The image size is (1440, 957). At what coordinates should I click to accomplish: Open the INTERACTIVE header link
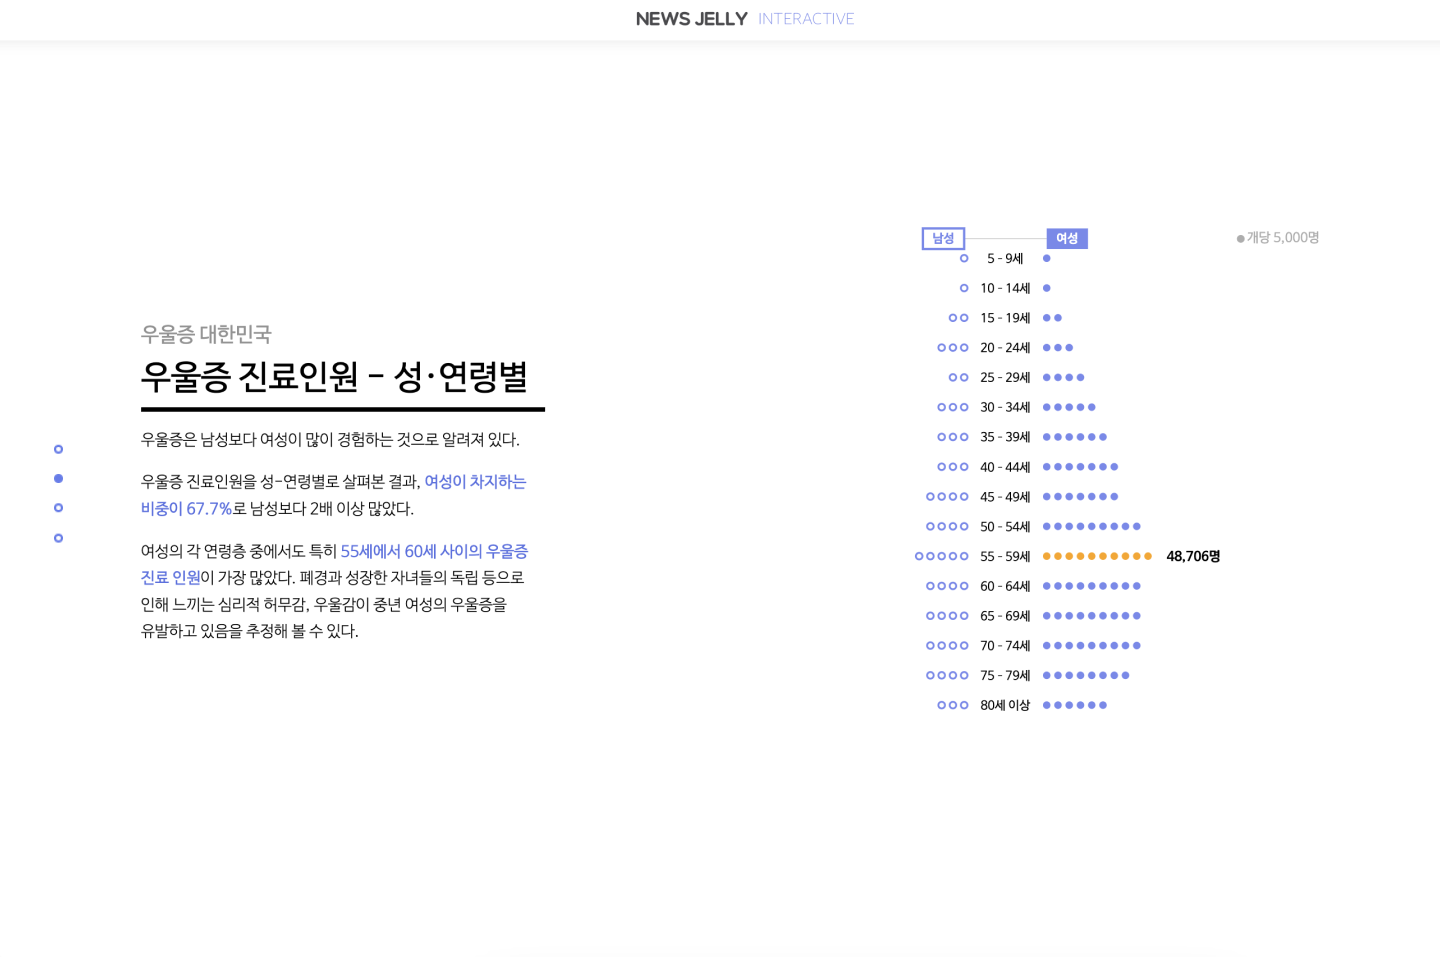(805, 19)
